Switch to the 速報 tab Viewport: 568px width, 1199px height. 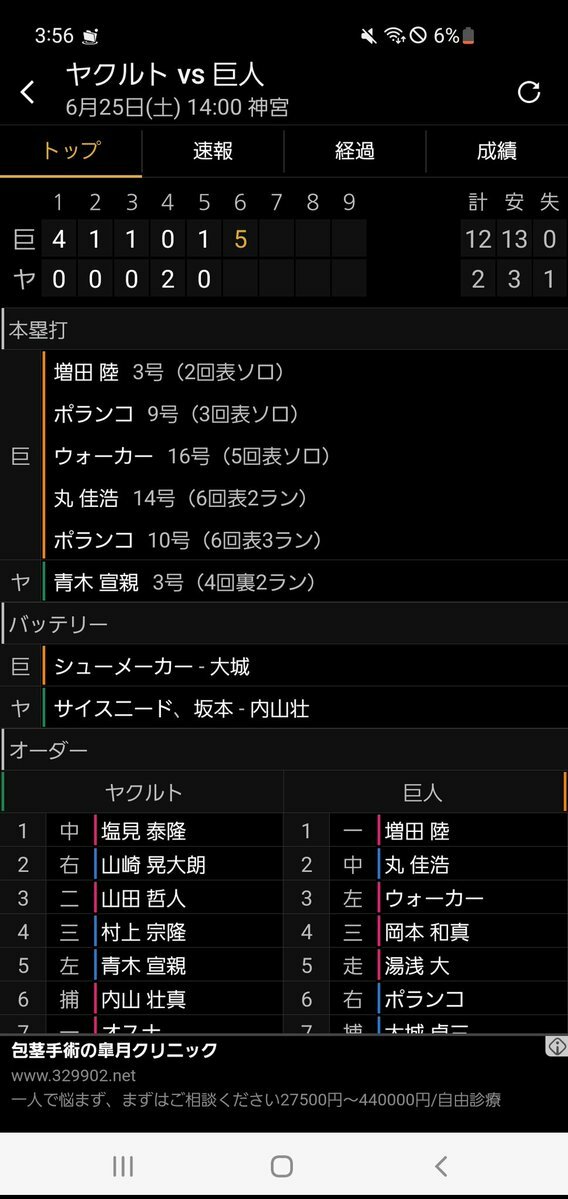tap(213, 151)
